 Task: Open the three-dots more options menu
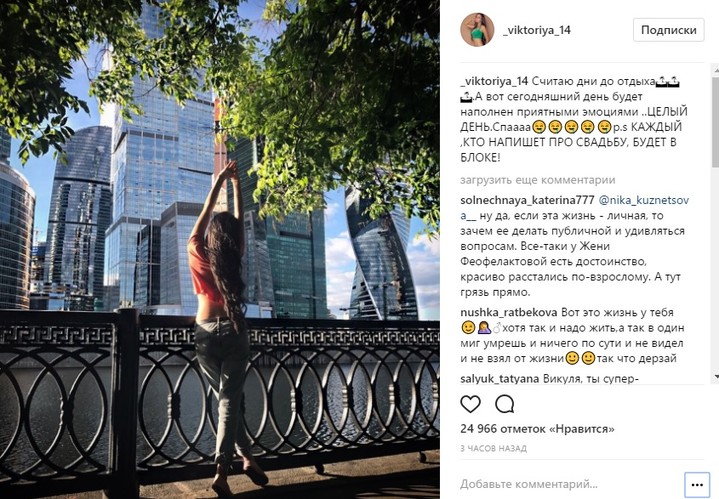tap(697, 485)
